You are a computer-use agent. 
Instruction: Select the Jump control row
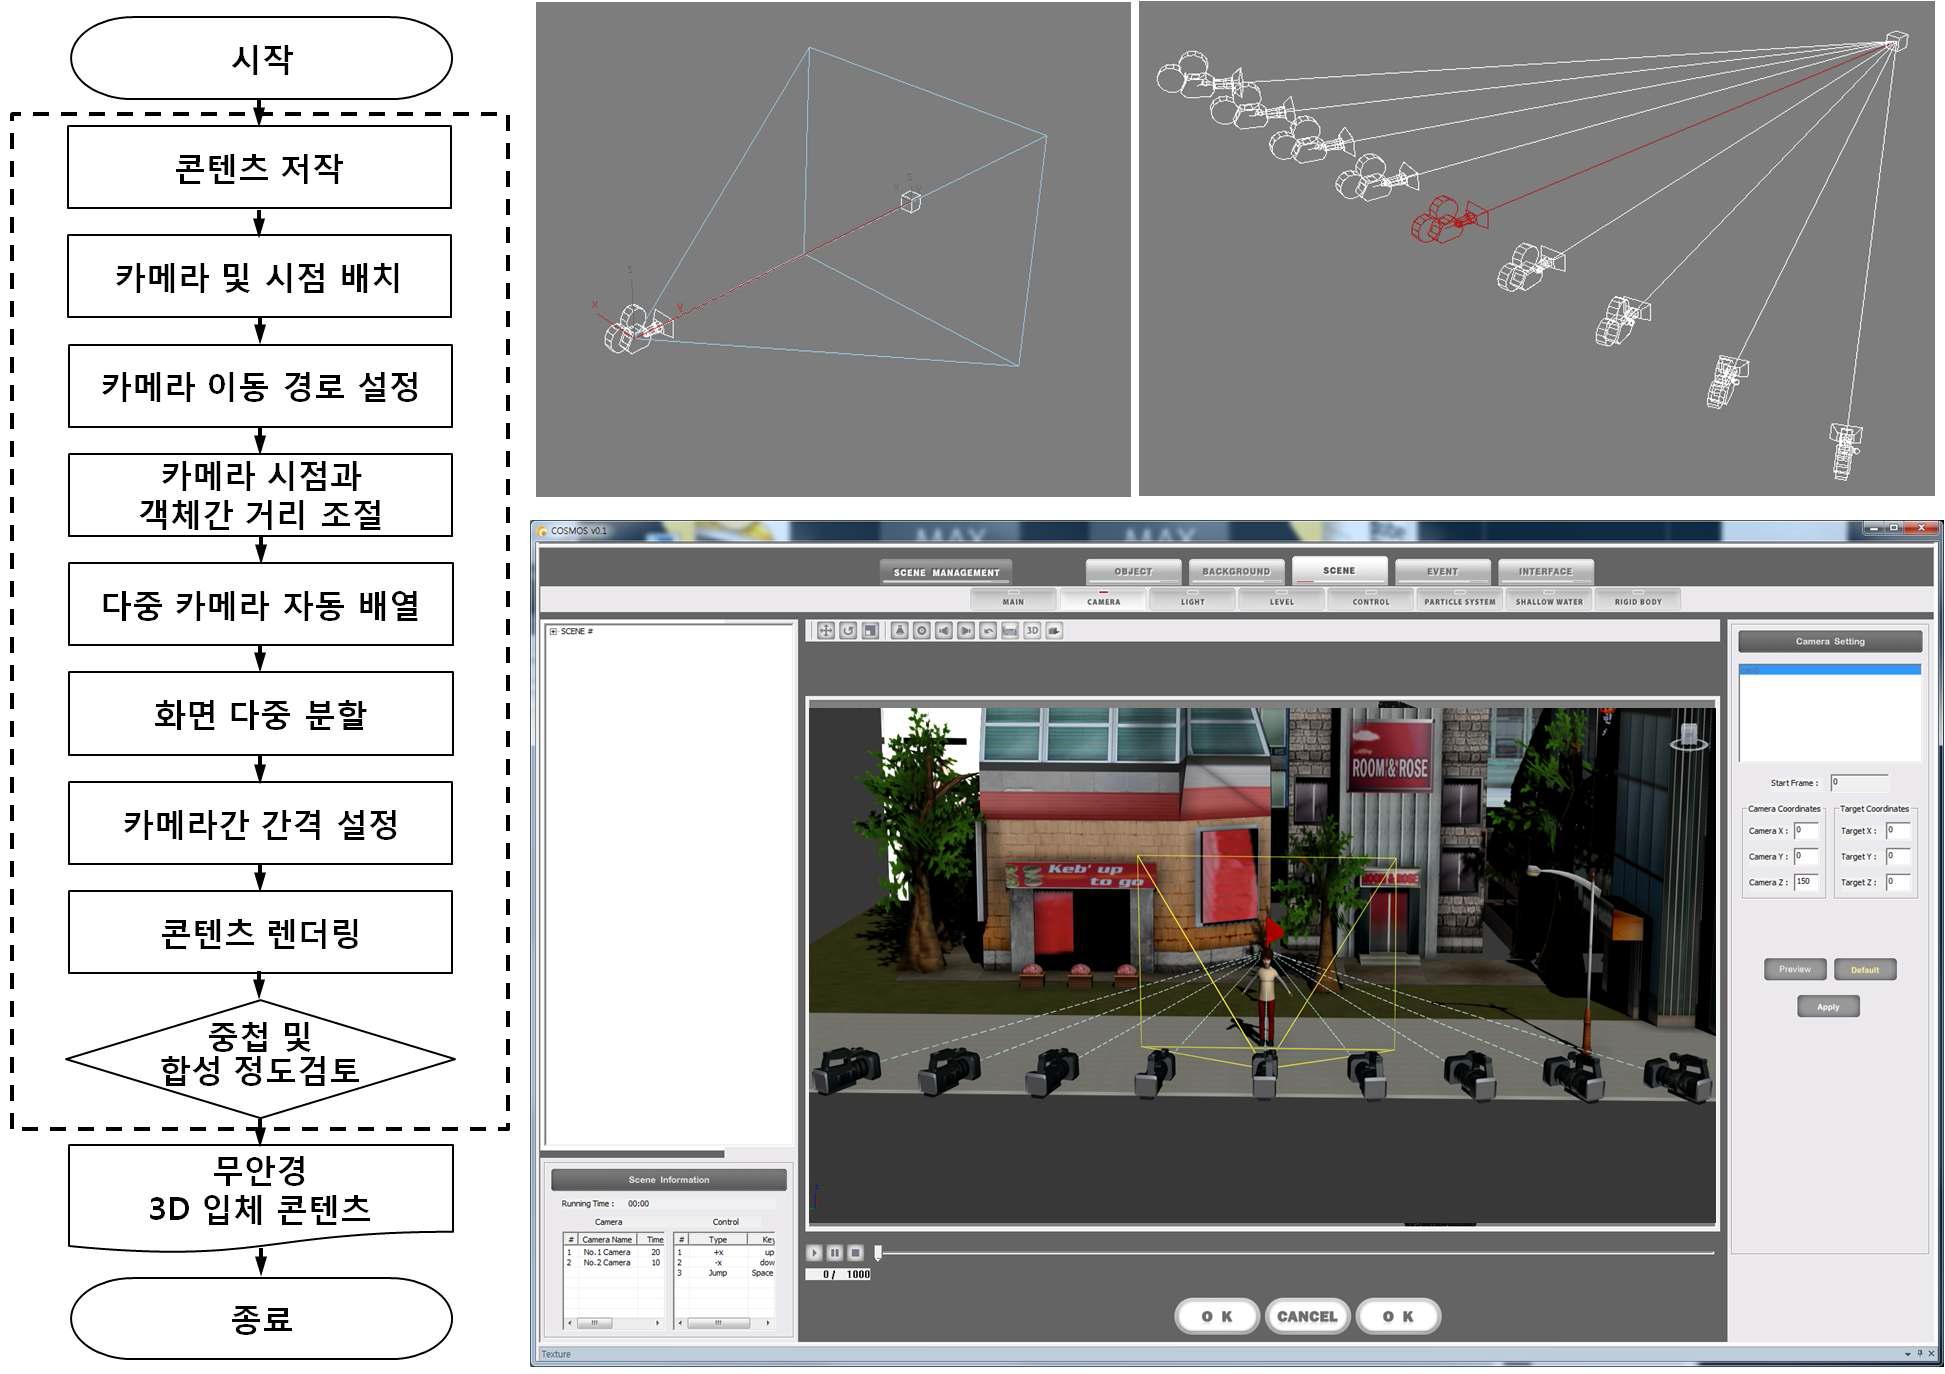point(725,1273)
